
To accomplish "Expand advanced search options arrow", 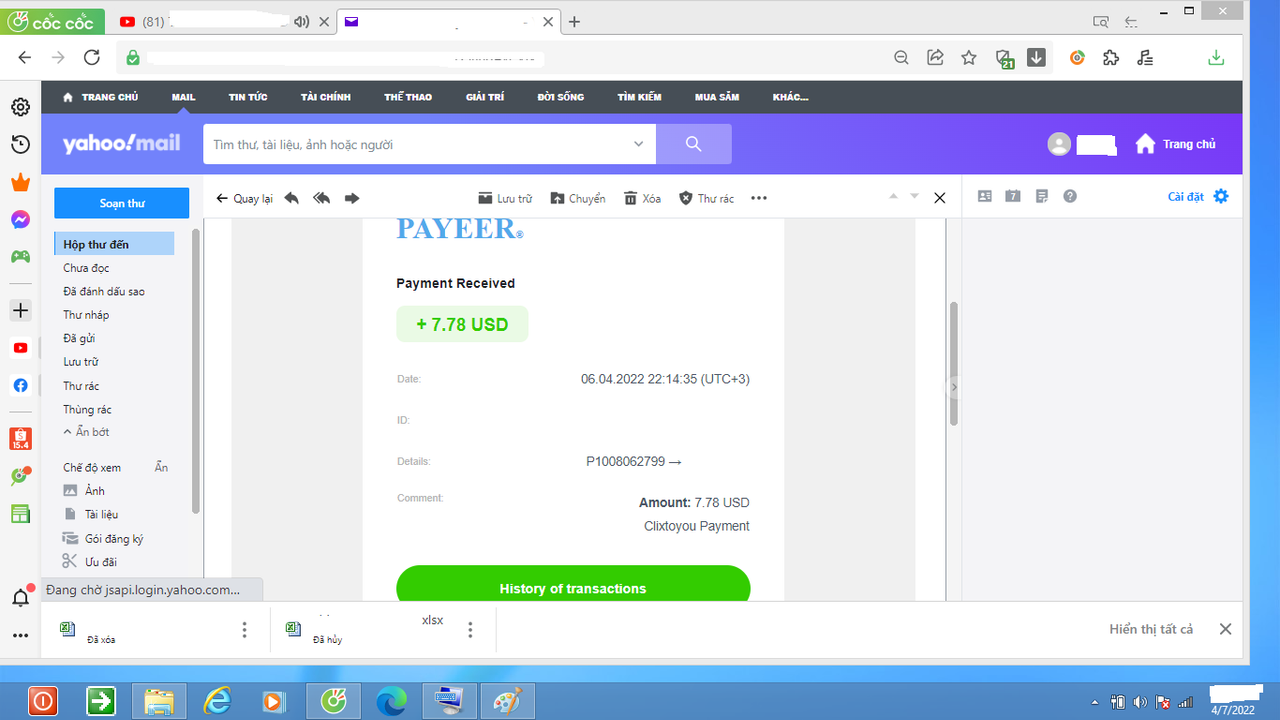I will point(639,144).
